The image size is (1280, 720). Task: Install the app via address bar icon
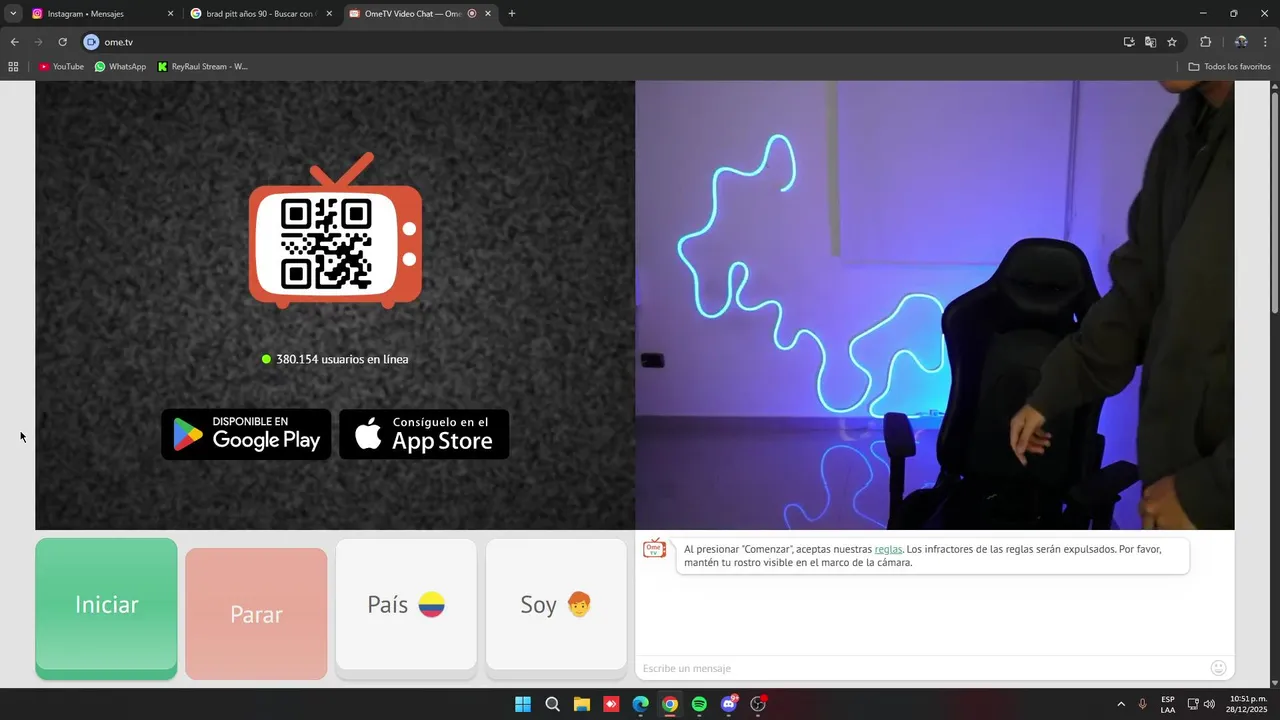[1129, 42]
